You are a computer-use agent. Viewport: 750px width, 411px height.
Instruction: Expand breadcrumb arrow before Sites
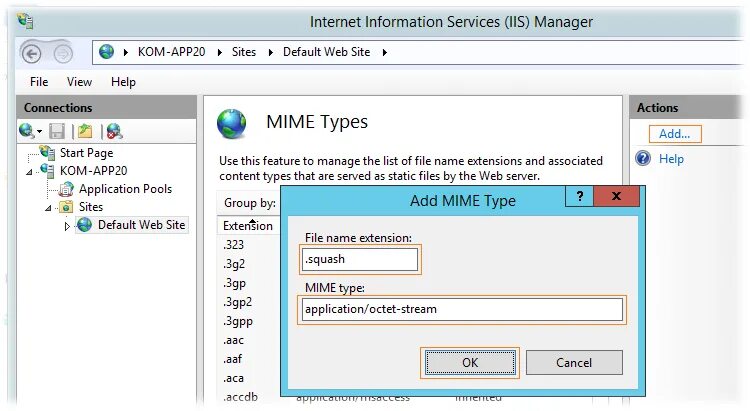220,52
